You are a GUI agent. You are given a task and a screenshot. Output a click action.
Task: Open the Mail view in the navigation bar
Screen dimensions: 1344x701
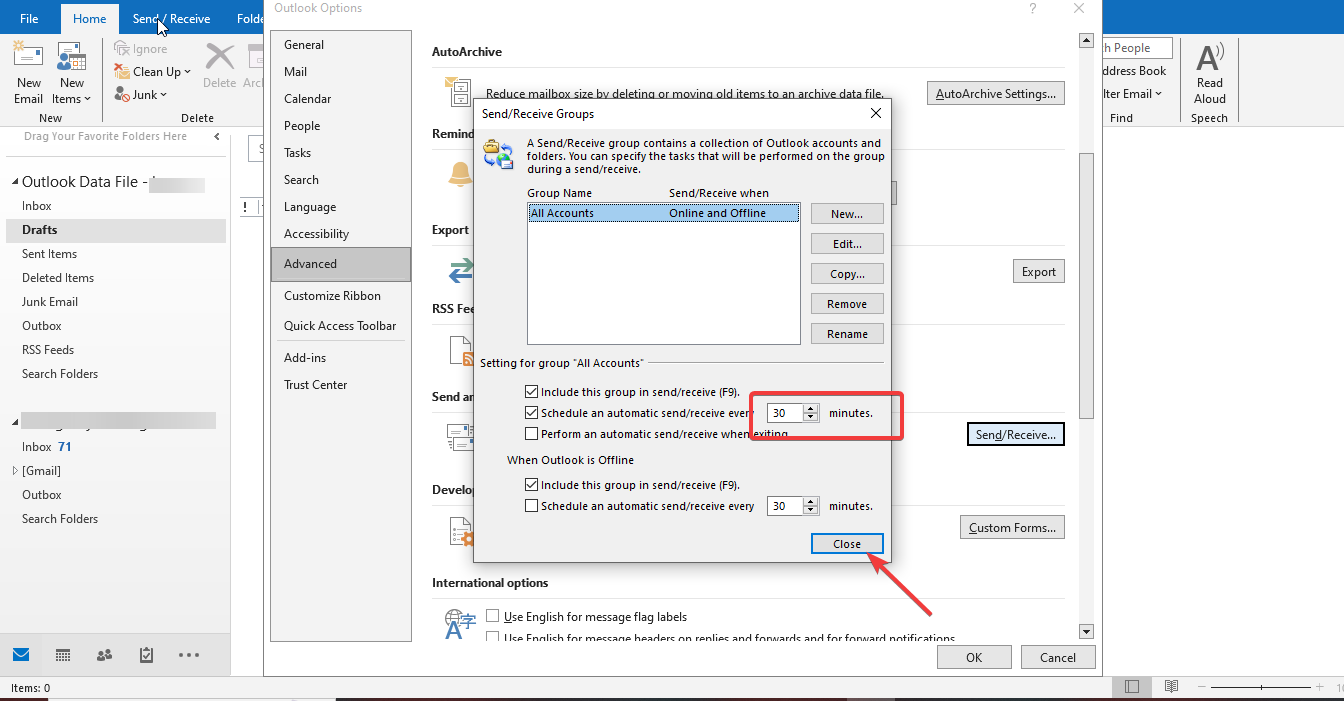coord(21,655)
